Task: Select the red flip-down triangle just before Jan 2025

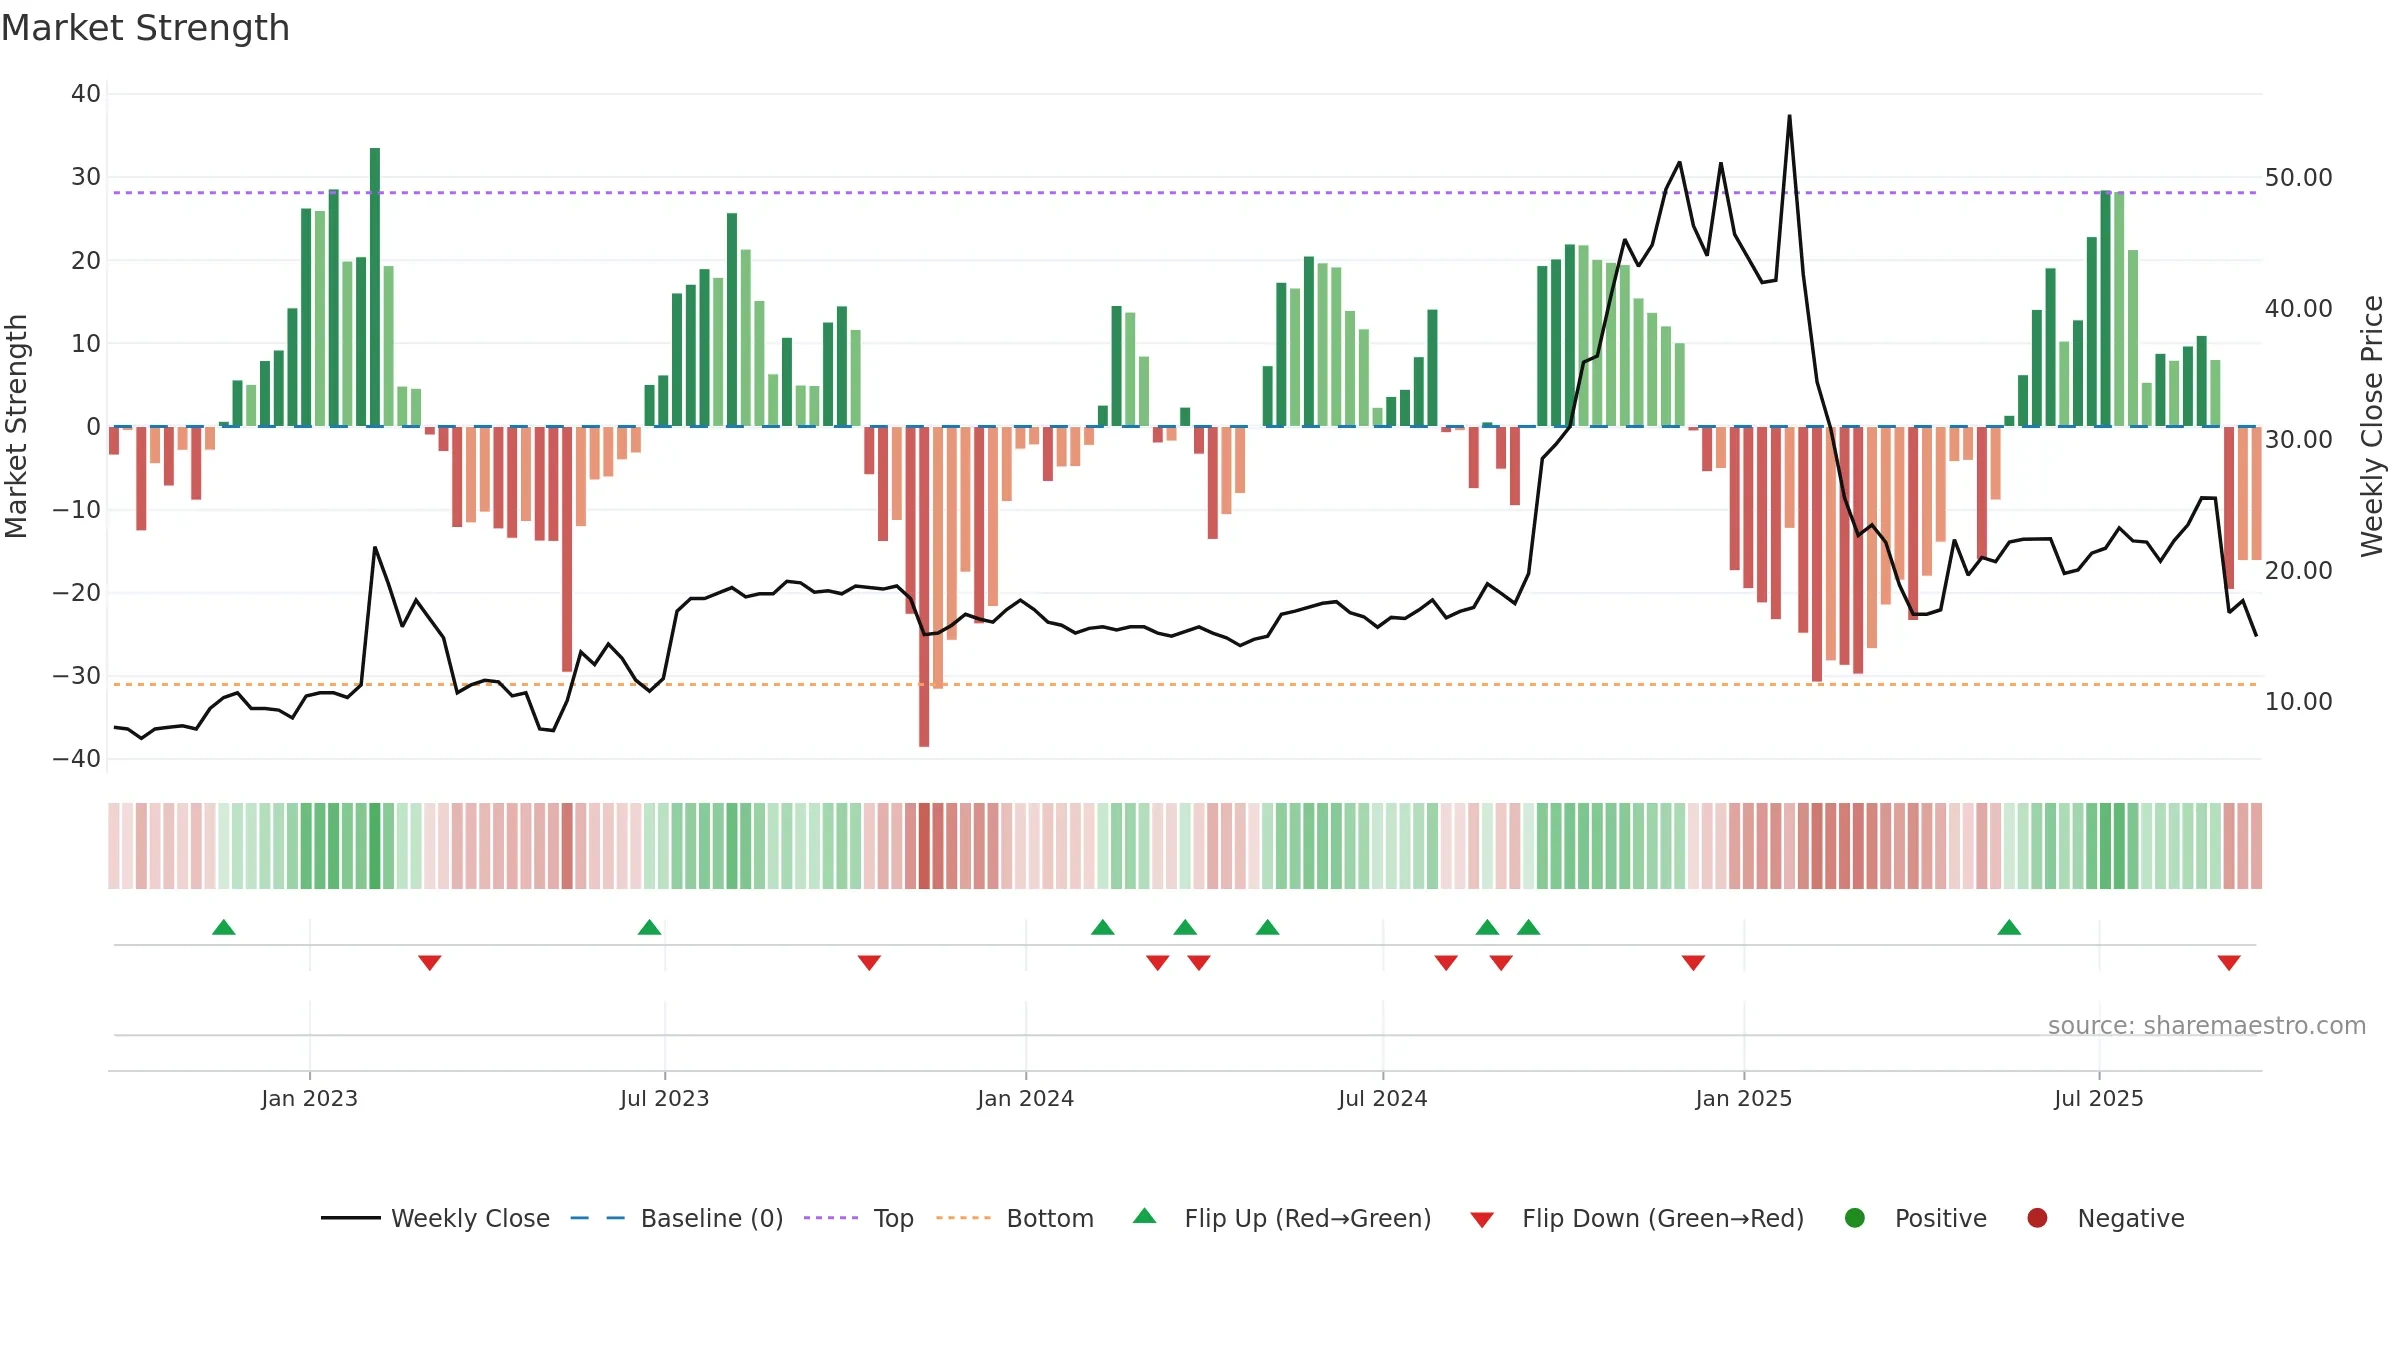Action: 1693,962
